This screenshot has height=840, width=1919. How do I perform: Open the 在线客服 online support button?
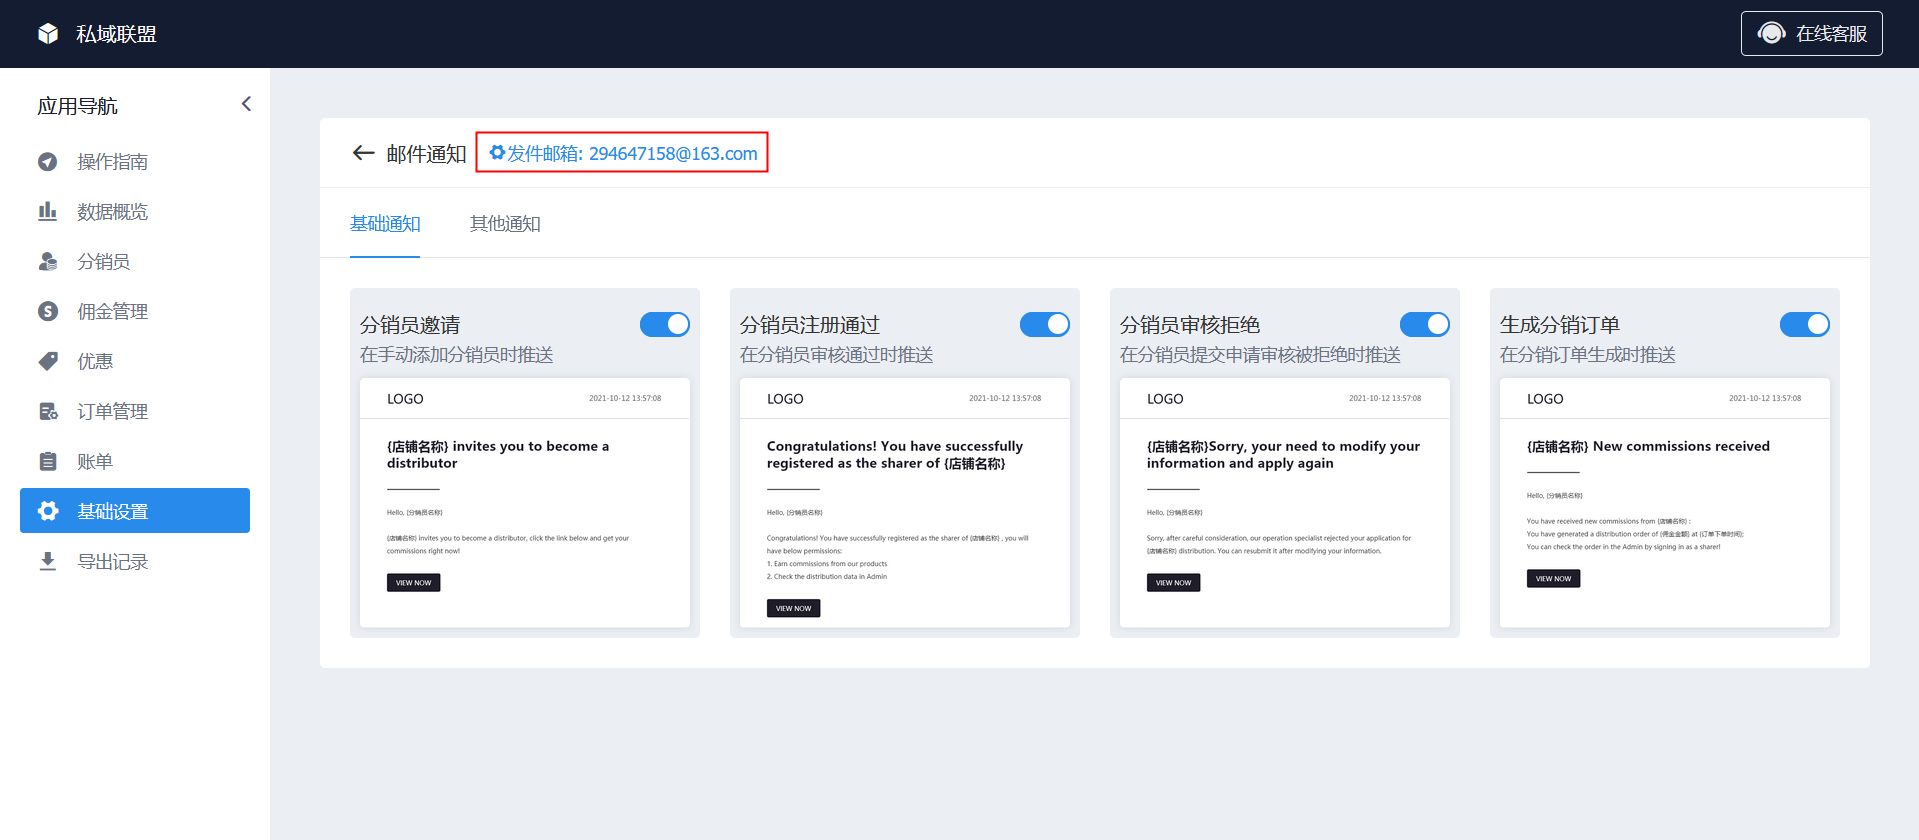coord(1811,34)
